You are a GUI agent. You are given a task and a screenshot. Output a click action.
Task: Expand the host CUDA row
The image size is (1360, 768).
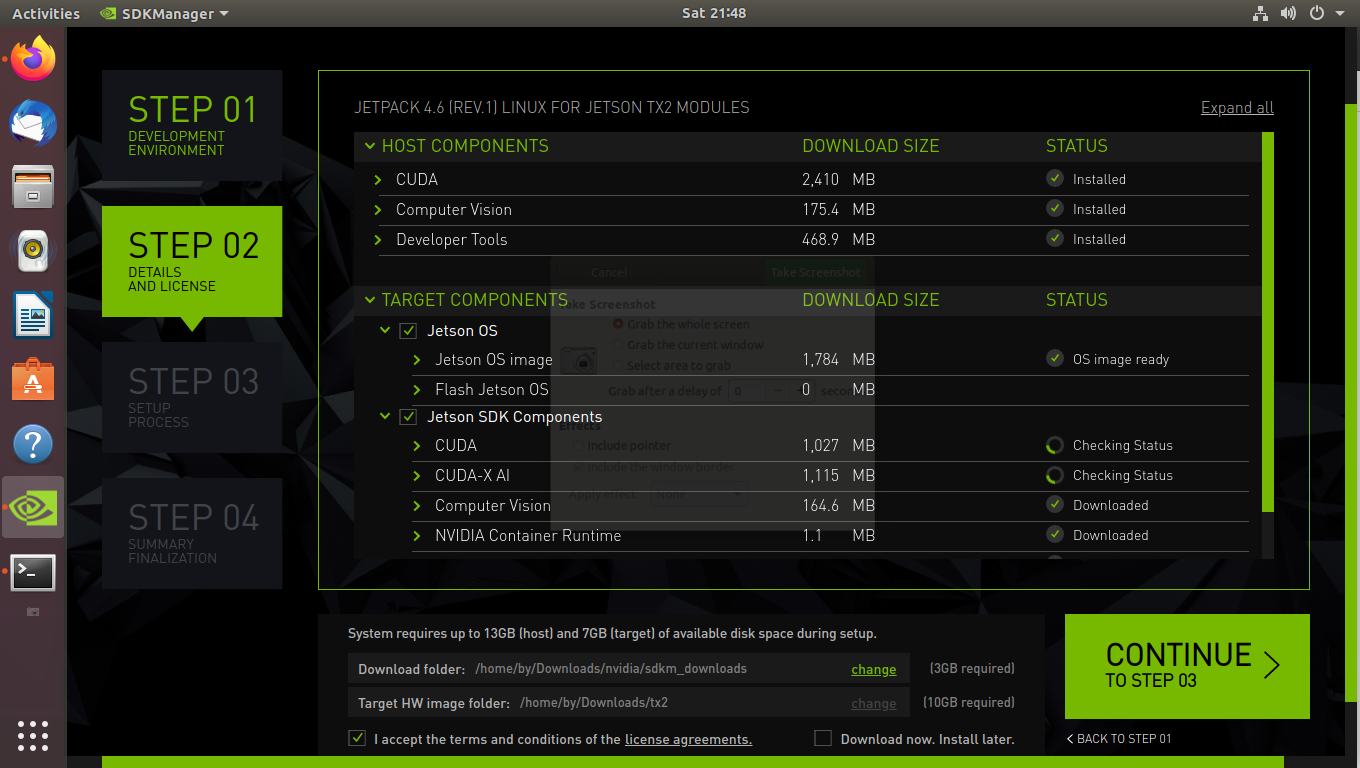378,180
